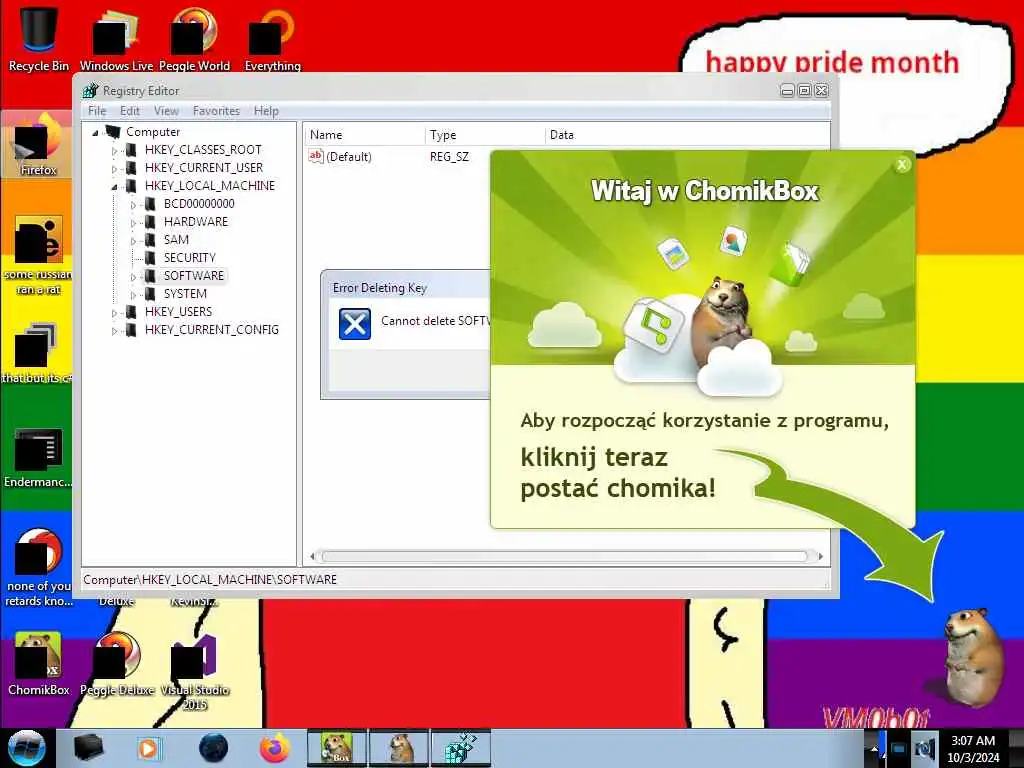Click the blue X error icon

(x=355, y=324)
